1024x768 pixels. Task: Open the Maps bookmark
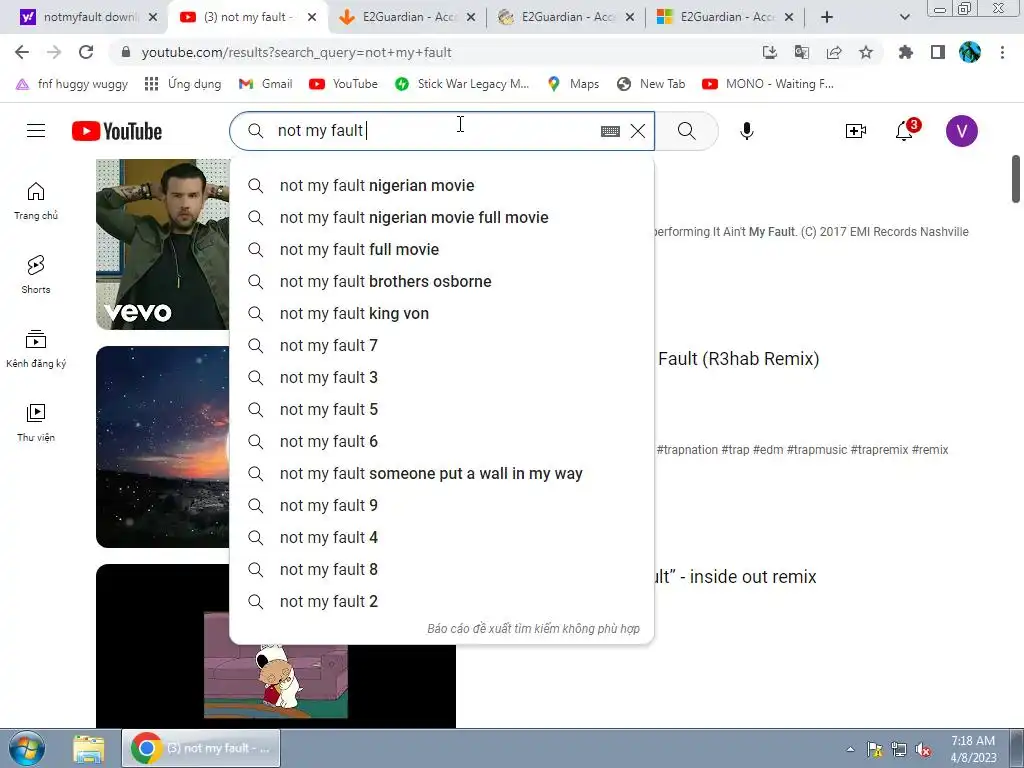pos(573,84)
